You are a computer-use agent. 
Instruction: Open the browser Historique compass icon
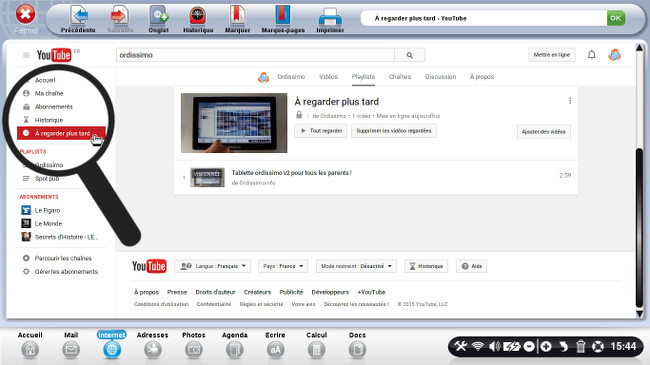pyautogui.click(x=198, y=16)
